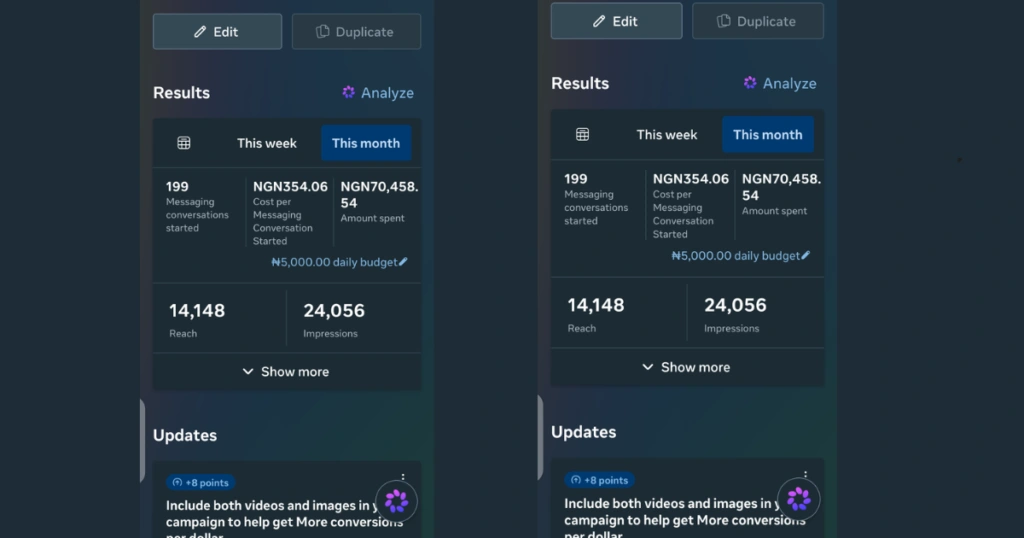Open the three-dot menu on left update card
Image resolution: width=1024 pixels, height=538 pixels.
(403, 477)
